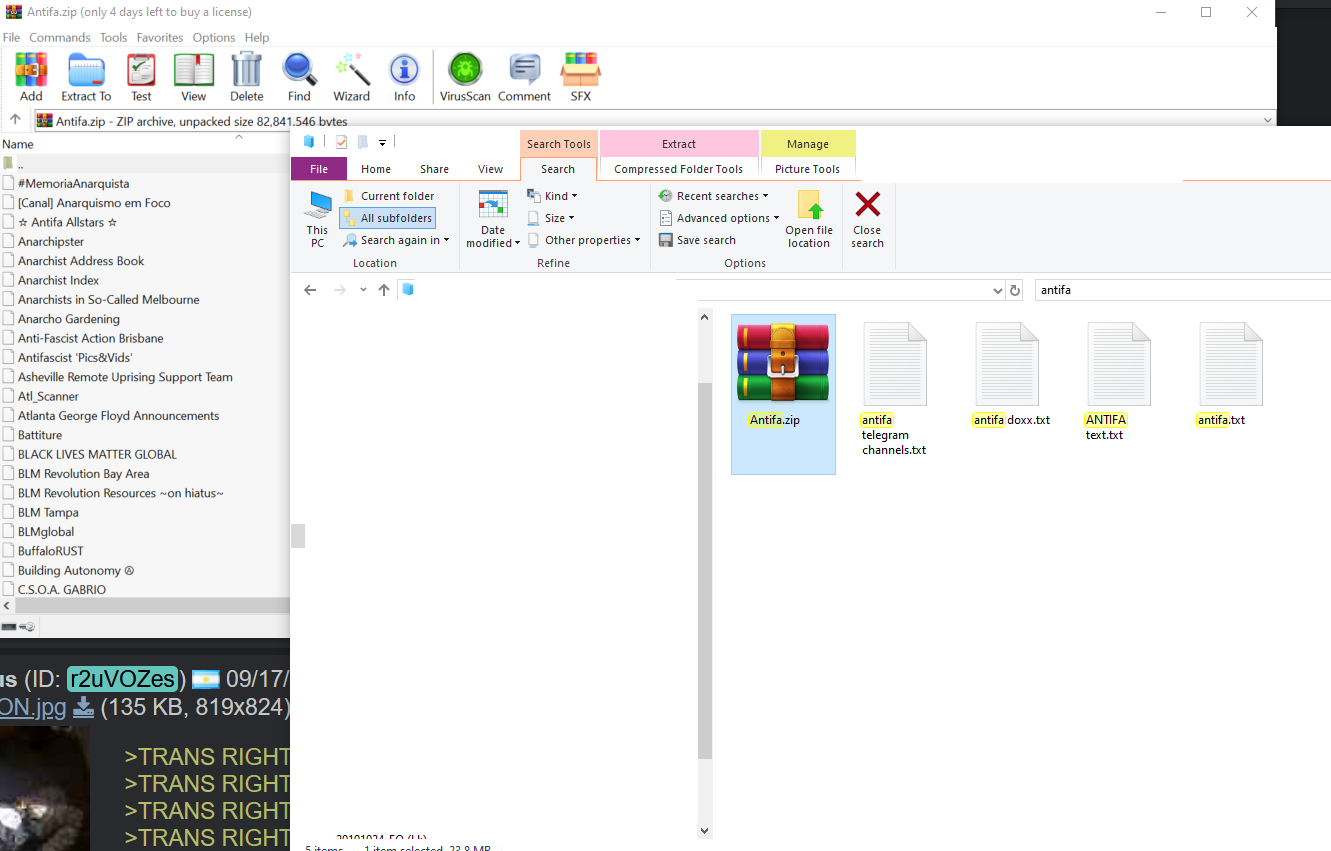Click WinRAR horizontal scrollbar track

pos(152,606)
